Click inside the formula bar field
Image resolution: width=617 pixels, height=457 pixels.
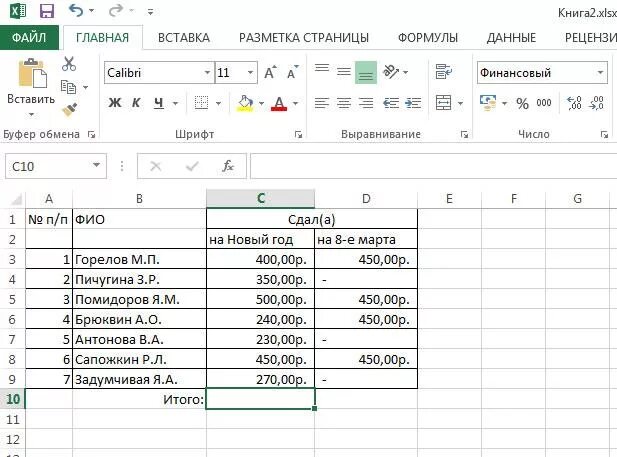(433, 166)
